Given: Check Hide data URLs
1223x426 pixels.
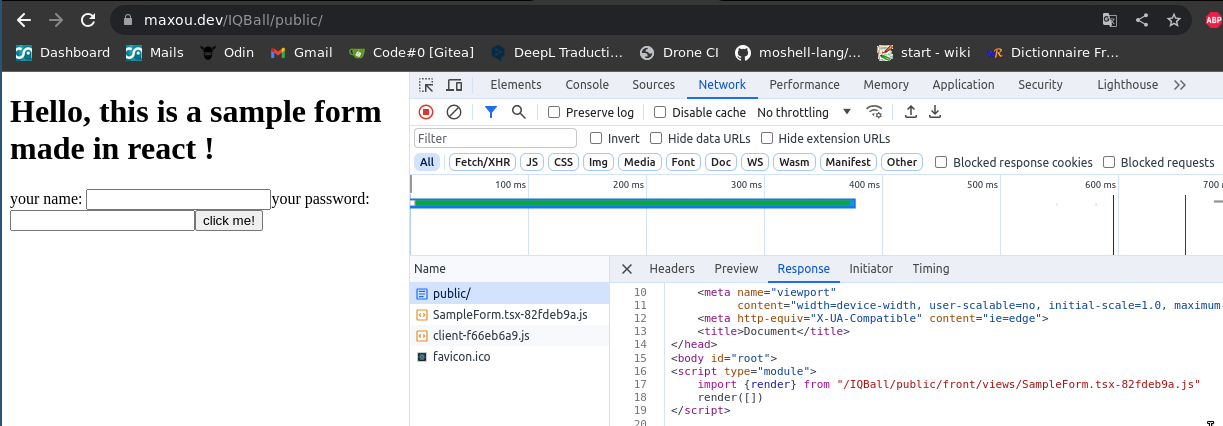Looking at the screenshot, I should (x=656, y=138).
